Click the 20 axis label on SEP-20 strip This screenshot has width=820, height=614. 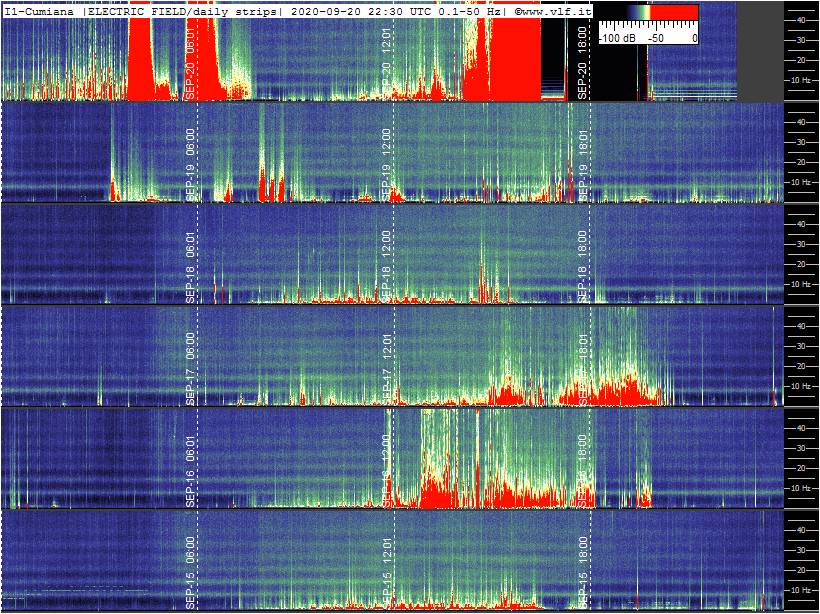coord(800,60)
